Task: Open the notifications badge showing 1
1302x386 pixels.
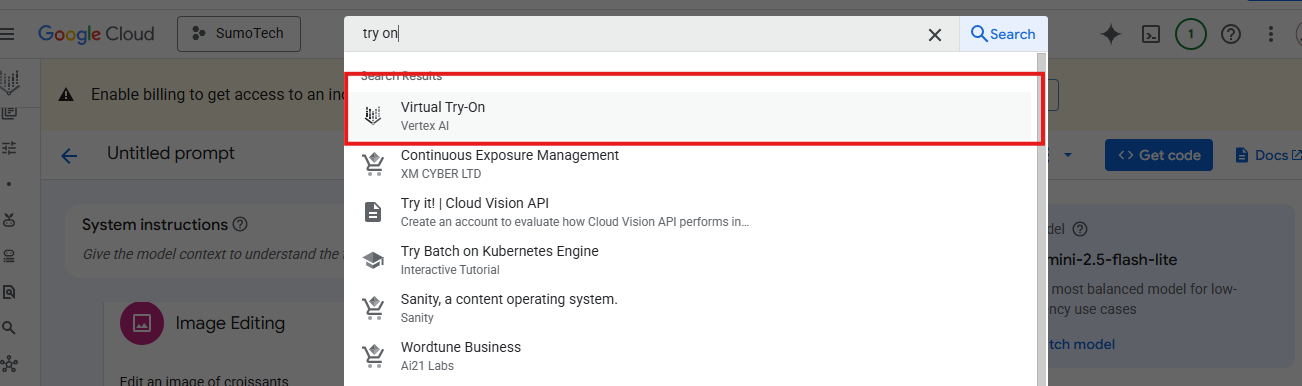Action: 1190,34
